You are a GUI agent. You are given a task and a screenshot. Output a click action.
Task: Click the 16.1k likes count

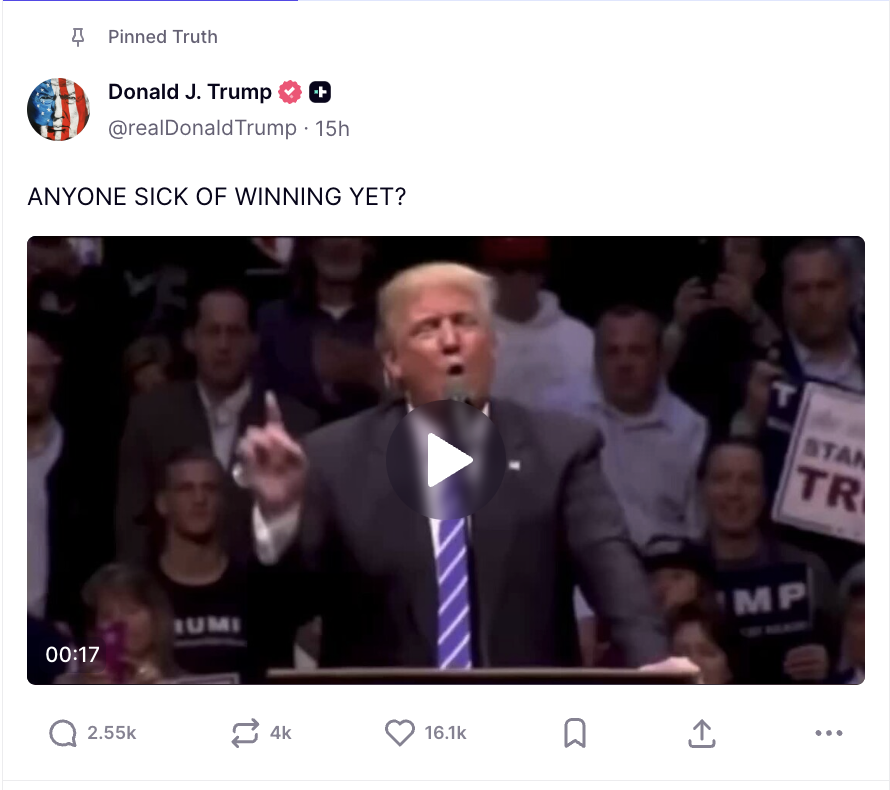pos(446,733)
